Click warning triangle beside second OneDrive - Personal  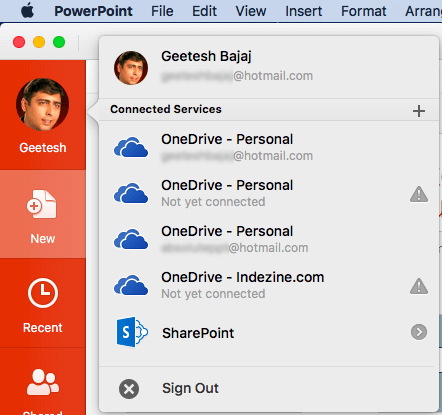point(419,194)
